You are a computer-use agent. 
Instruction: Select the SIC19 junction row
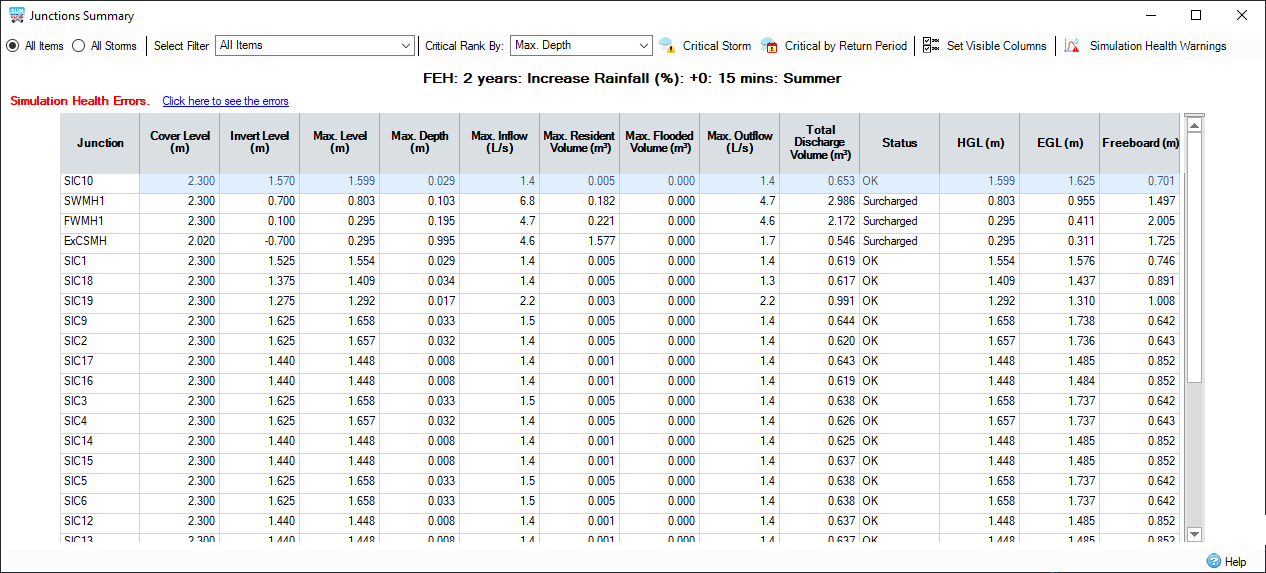point(620,301)
